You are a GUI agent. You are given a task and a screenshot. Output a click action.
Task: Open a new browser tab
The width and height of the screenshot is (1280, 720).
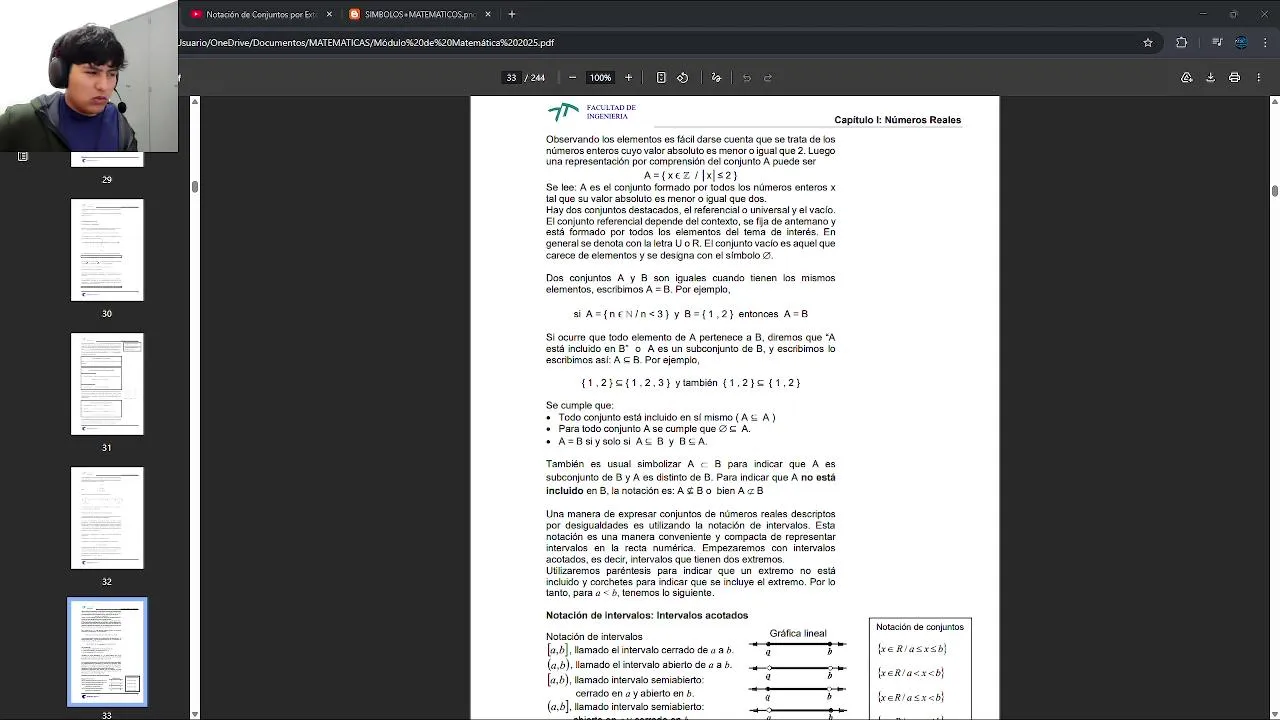coord(512,14)
